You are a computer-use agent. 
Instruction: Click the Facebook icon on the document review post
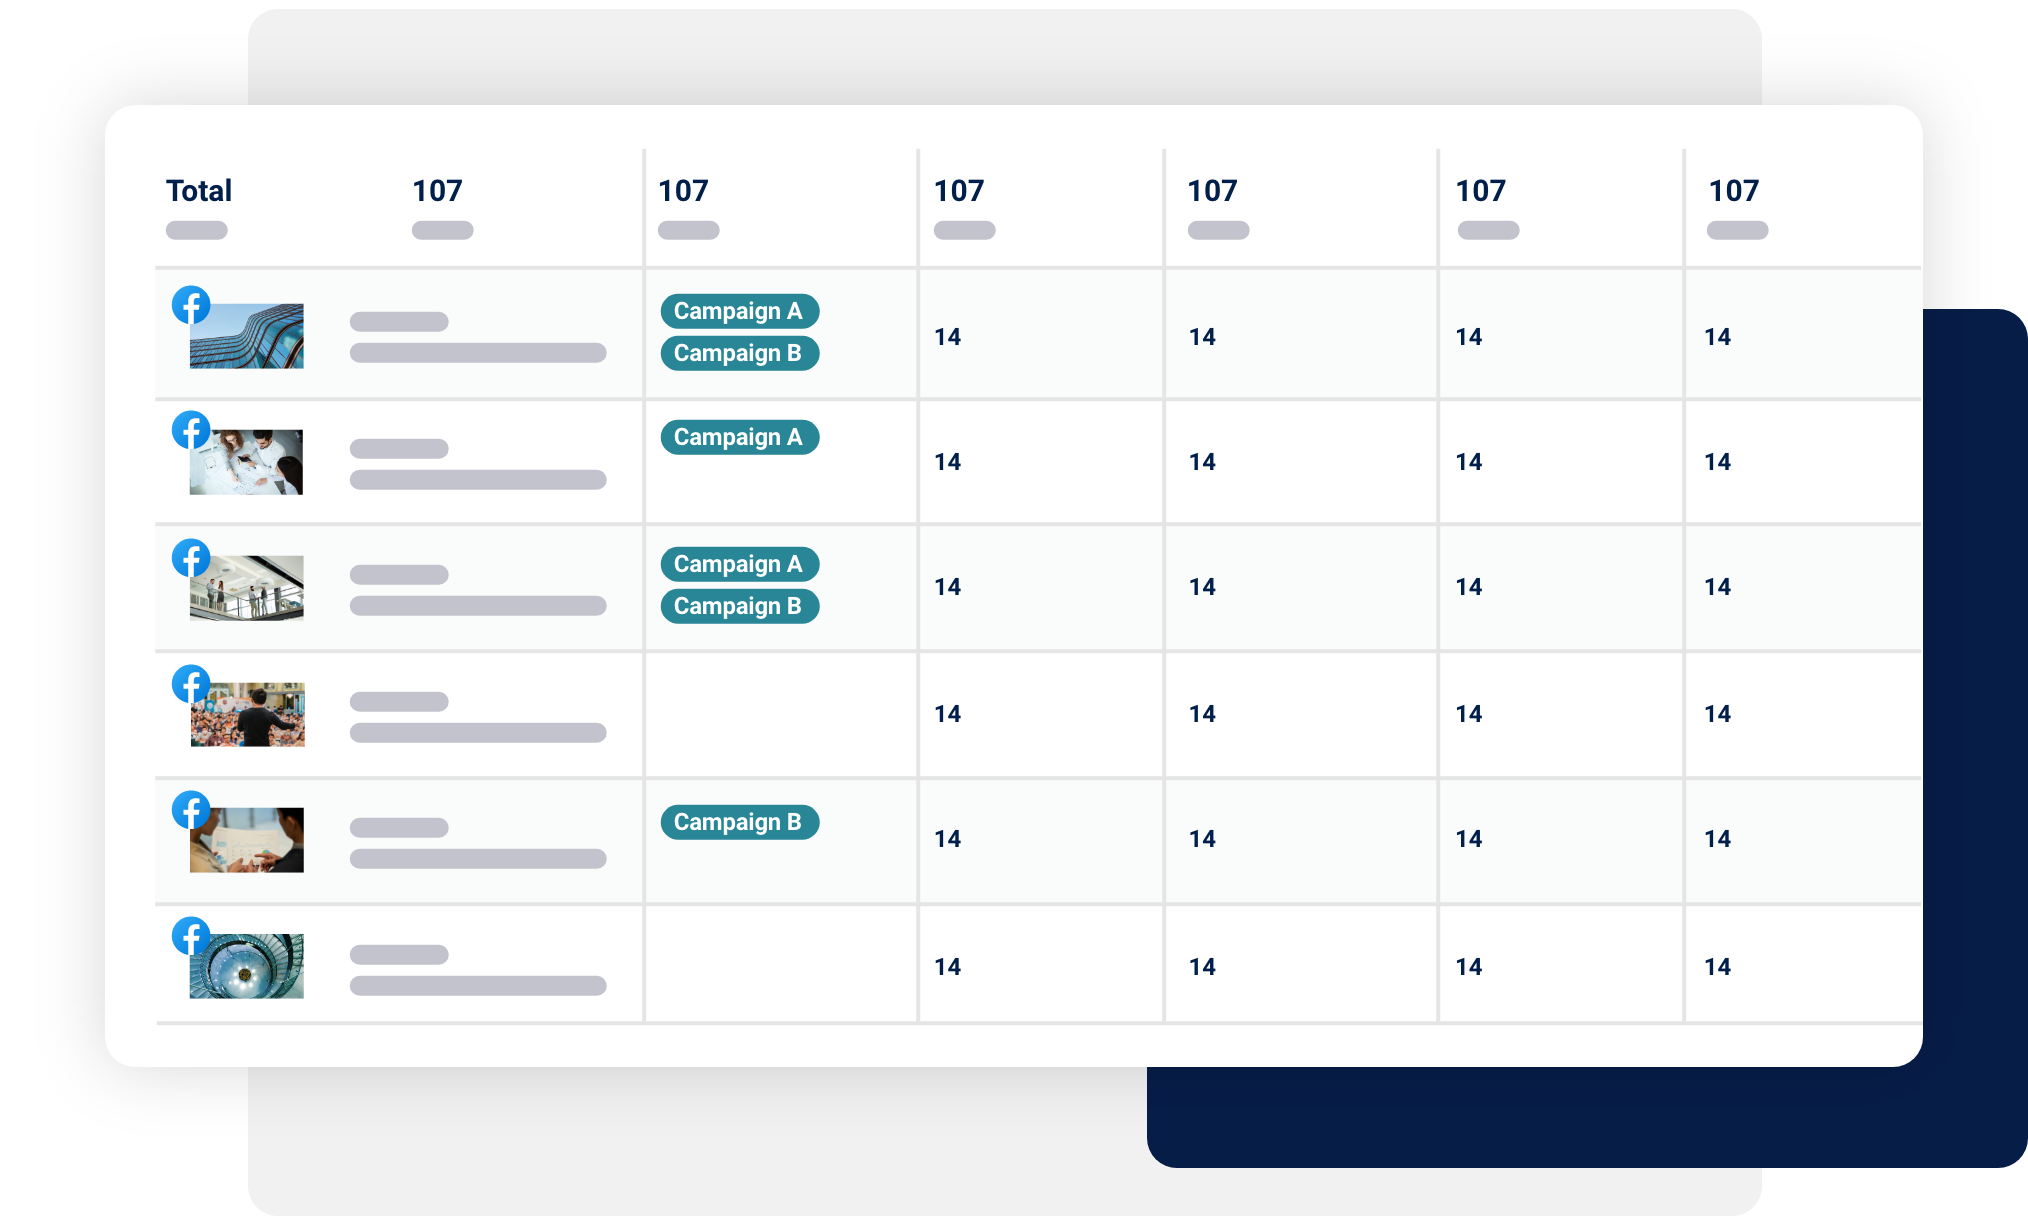click(x=191, y=810)
